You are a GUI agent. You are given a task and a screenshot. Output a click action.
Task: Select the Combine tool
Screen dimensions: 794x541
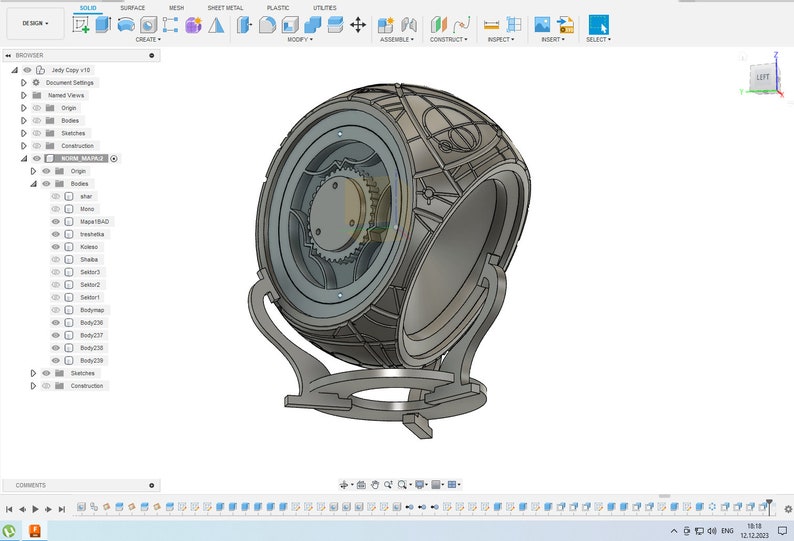click(x=312, y=24)
